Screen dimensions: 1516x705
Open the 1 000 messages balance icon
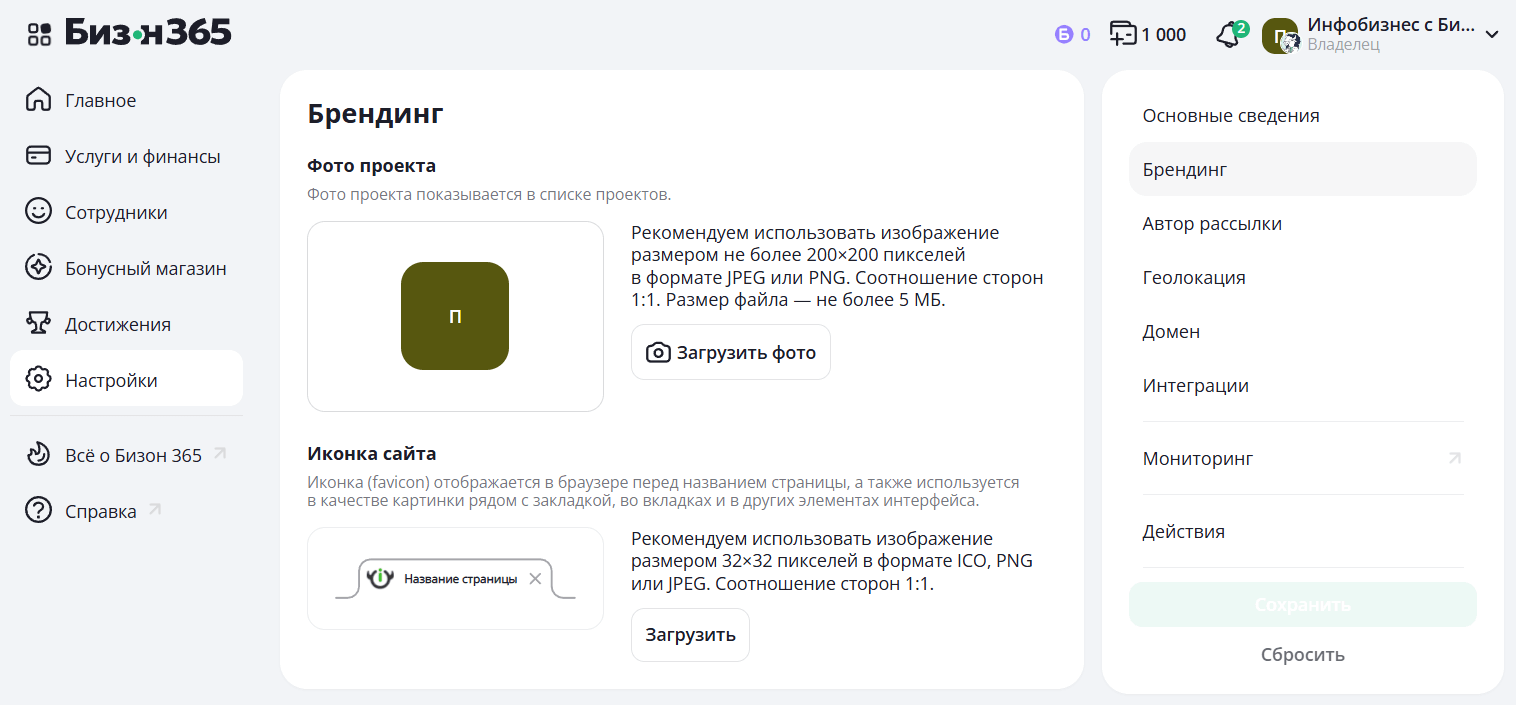click(x=1124, y=34)
